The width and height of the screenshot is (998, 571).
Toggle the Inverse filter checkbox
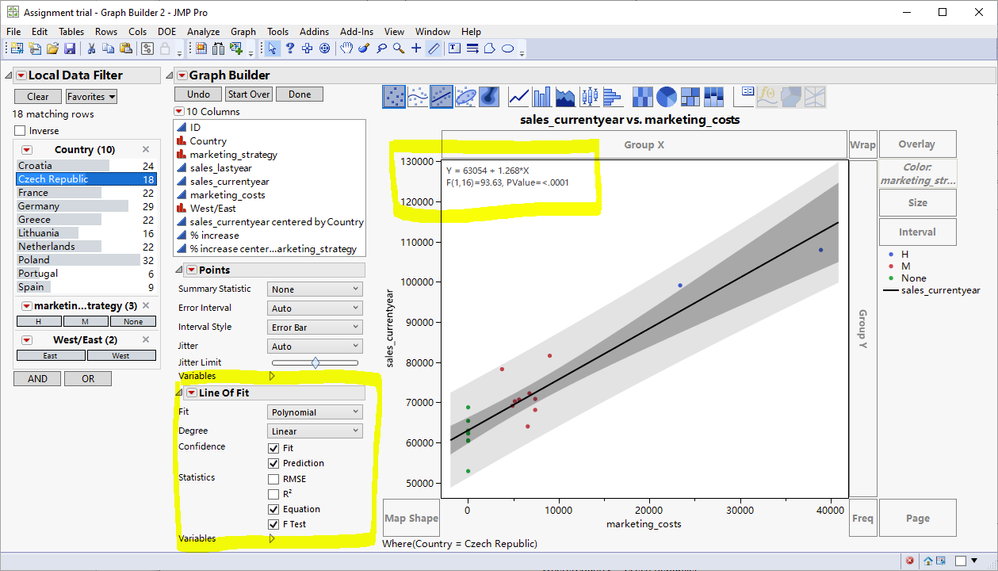pos(20,131)
